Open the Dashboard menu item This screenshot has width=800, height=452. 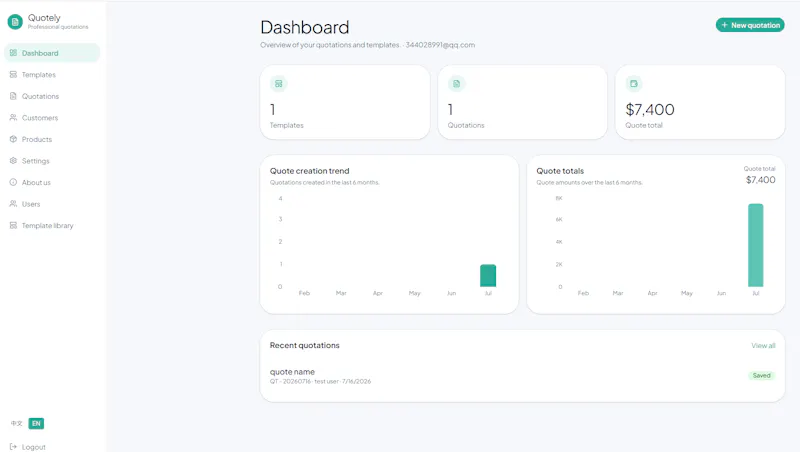(x=52, y=53)
